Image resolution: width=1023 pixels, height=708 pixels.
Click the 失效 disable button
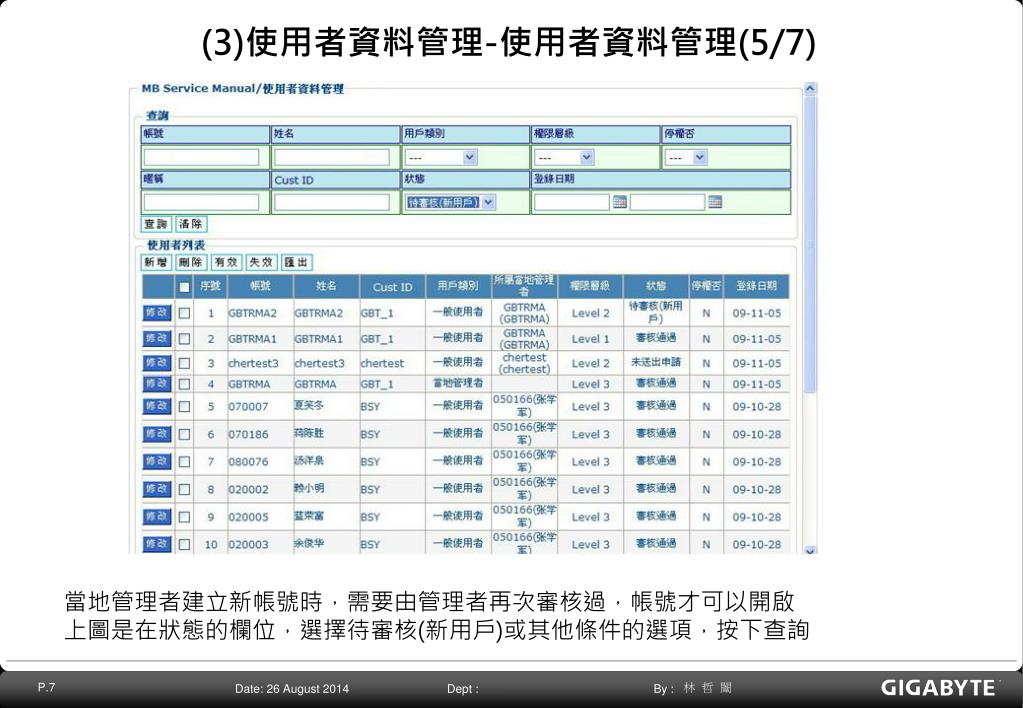[x=261, y=262]
